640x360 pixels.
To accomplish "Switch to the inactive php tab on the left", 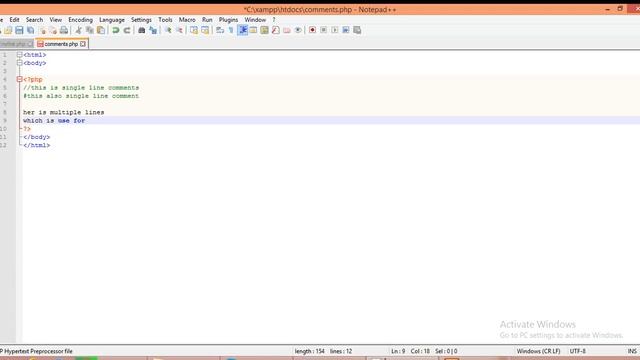I will pyautogui.click(x=16, y=44).
